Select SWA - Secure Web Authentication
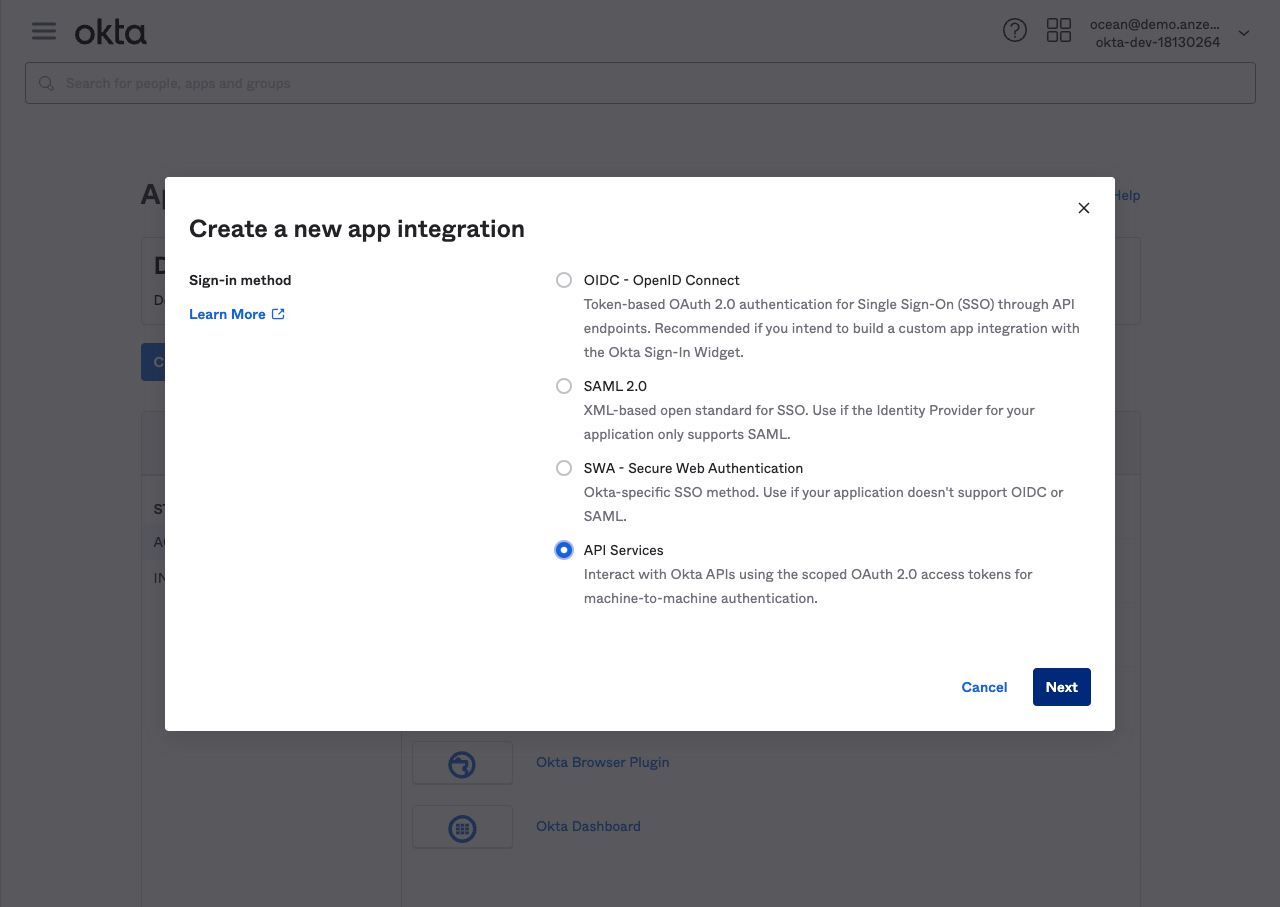This screenshot has height=907, width=1280. pos(564,468)
